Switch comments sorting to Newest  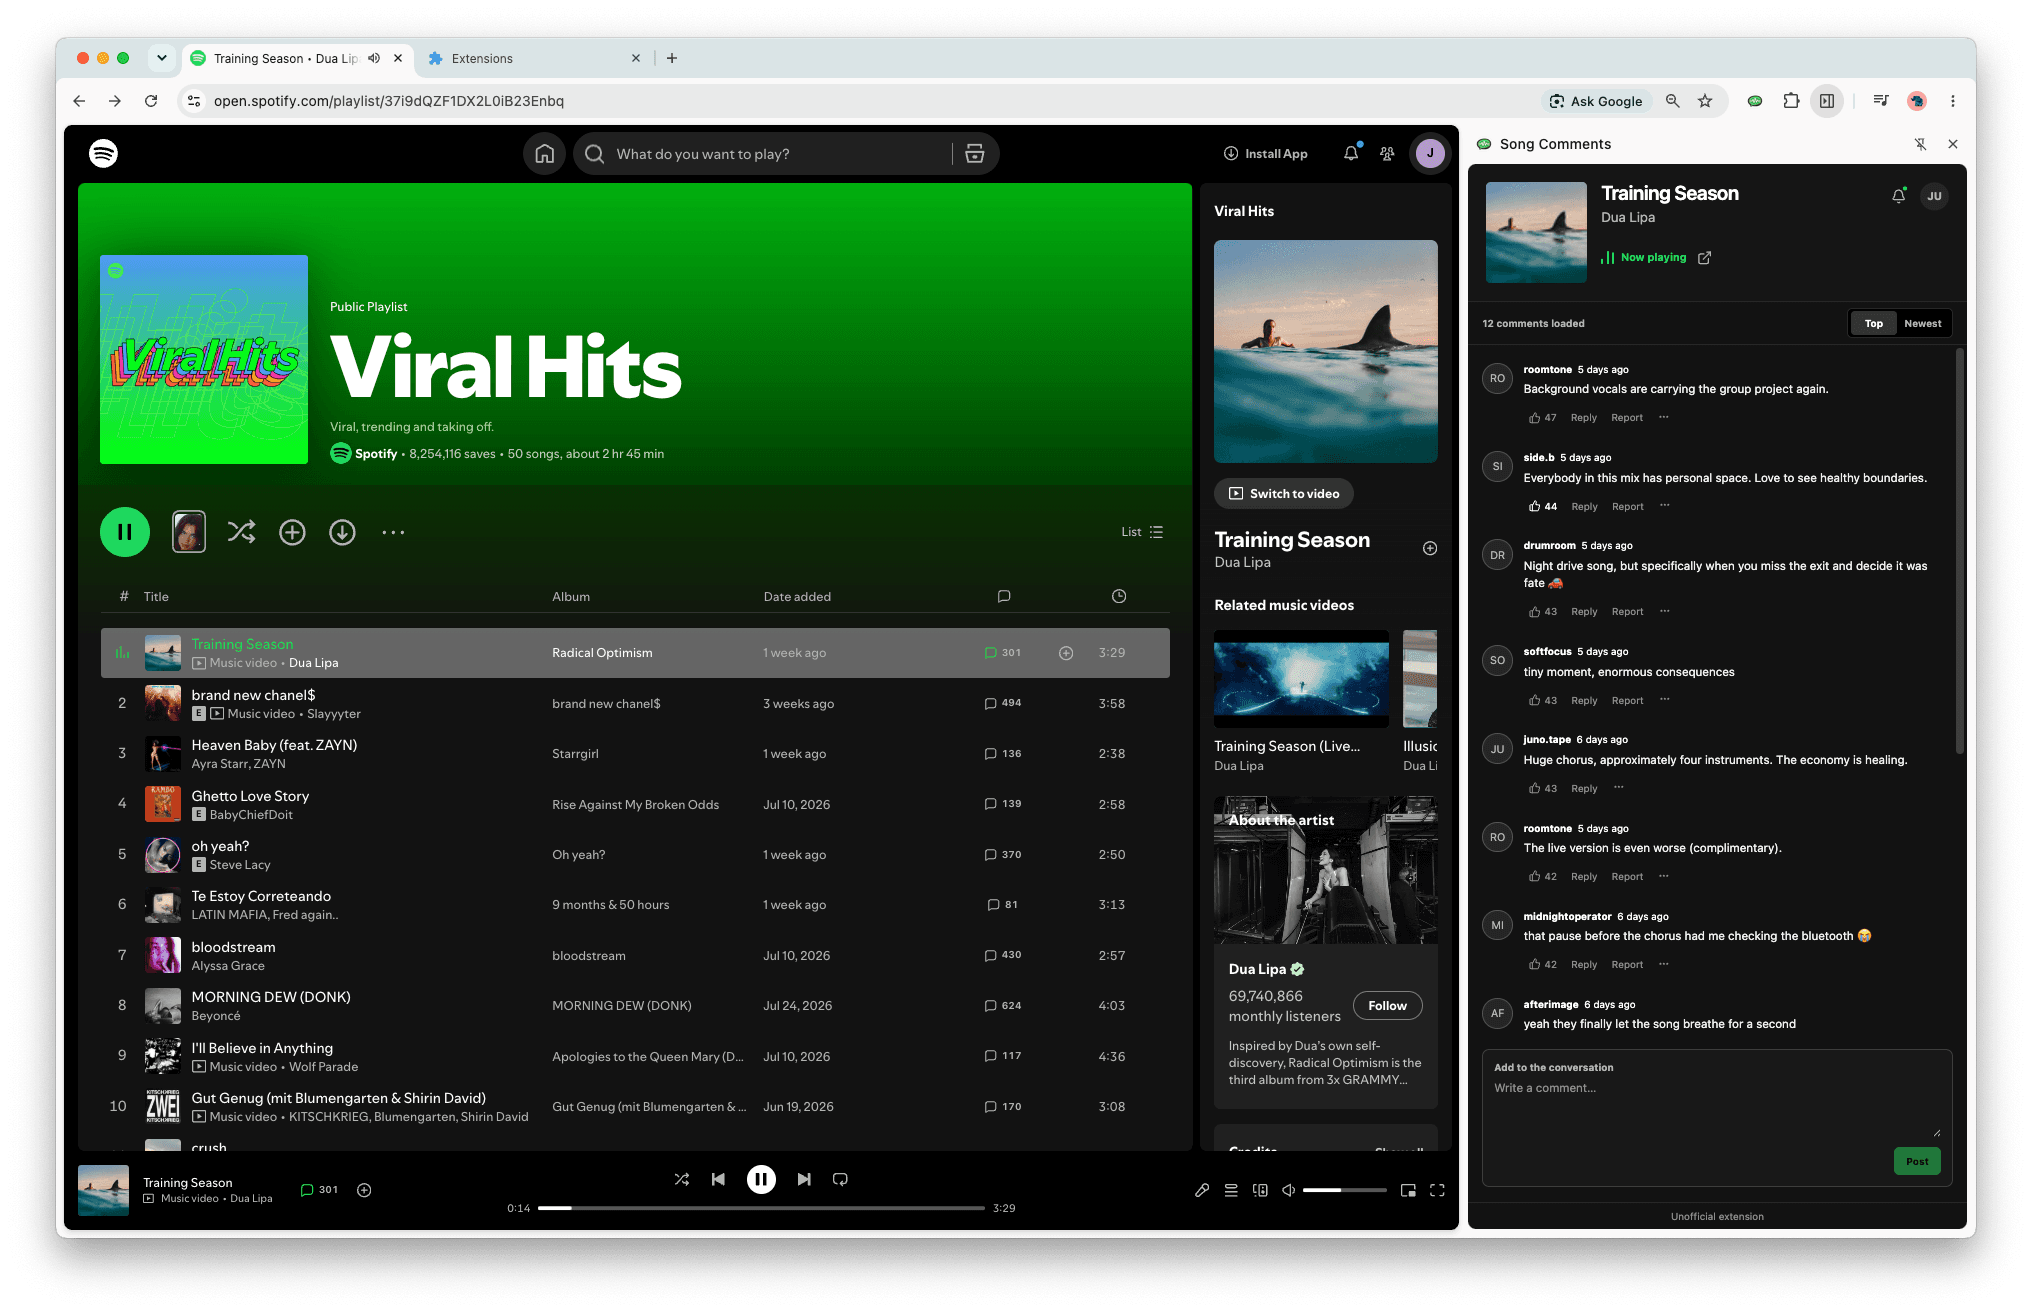(x=1922, y=324)
